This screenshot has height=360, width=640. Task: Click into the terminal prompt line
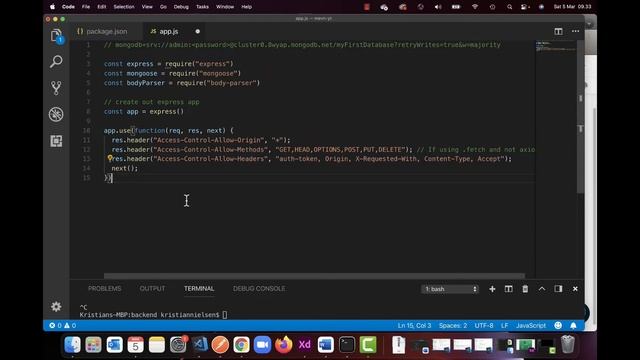click(153, 315)
